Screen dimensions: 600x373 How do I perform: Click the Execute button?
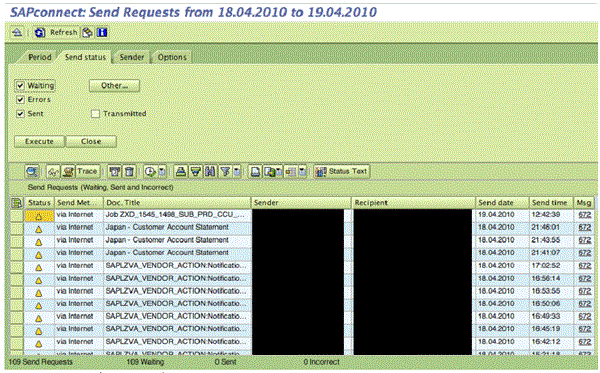pyautogui.click(x=39, y=142)
